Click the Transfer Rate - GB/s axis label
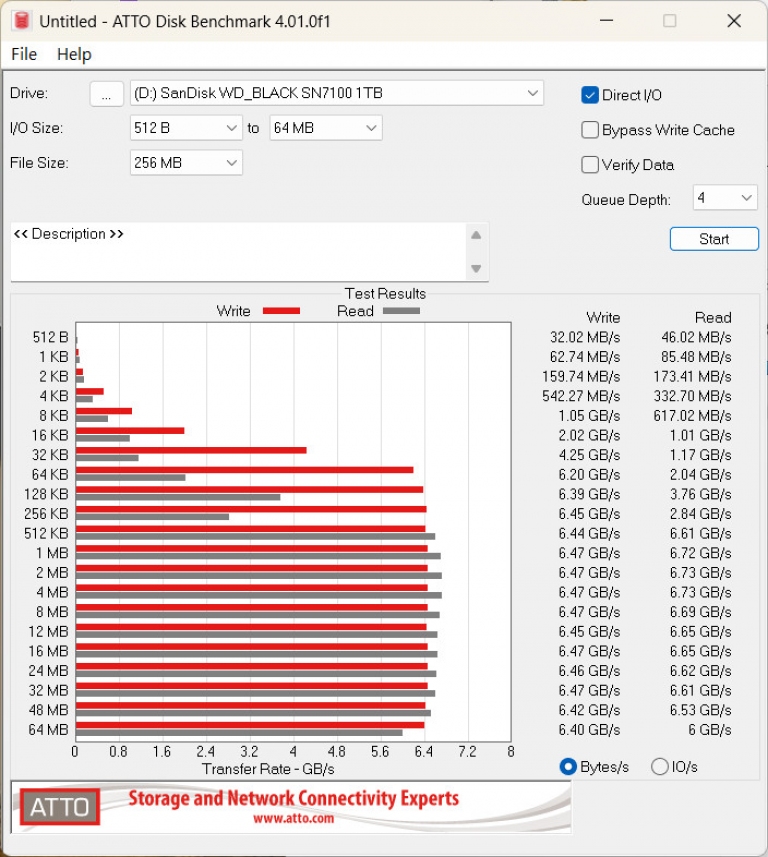 click(268, 769)
